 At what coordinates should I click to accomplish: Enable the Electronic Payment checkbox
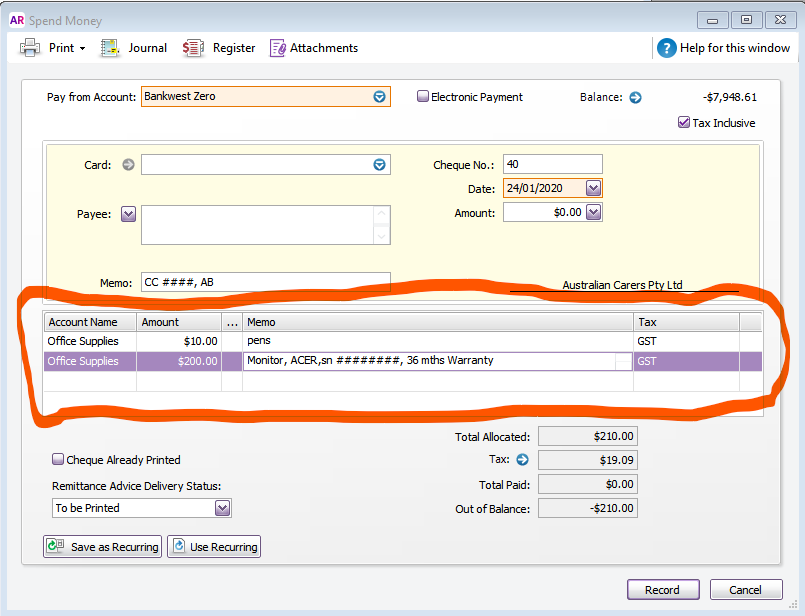coord(424,97)
